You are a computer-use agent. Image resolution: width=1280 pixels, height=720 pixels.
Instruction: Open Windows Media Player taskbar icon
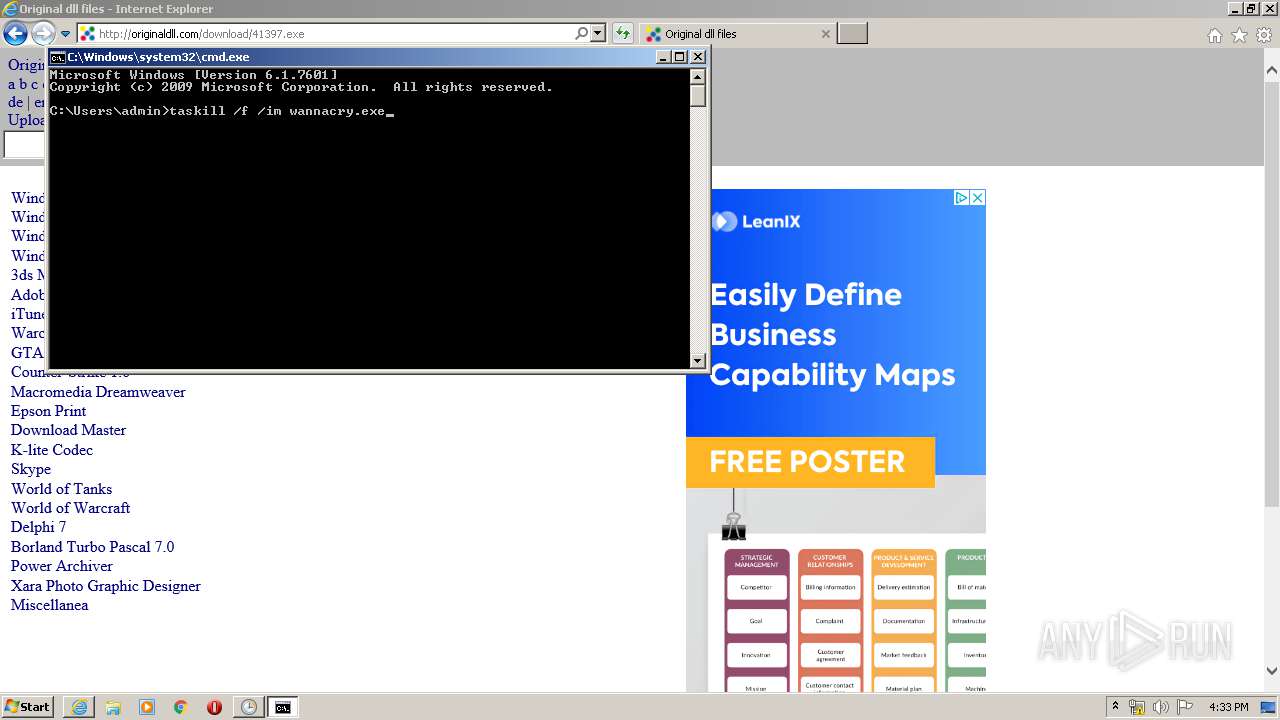pos(147,707)
